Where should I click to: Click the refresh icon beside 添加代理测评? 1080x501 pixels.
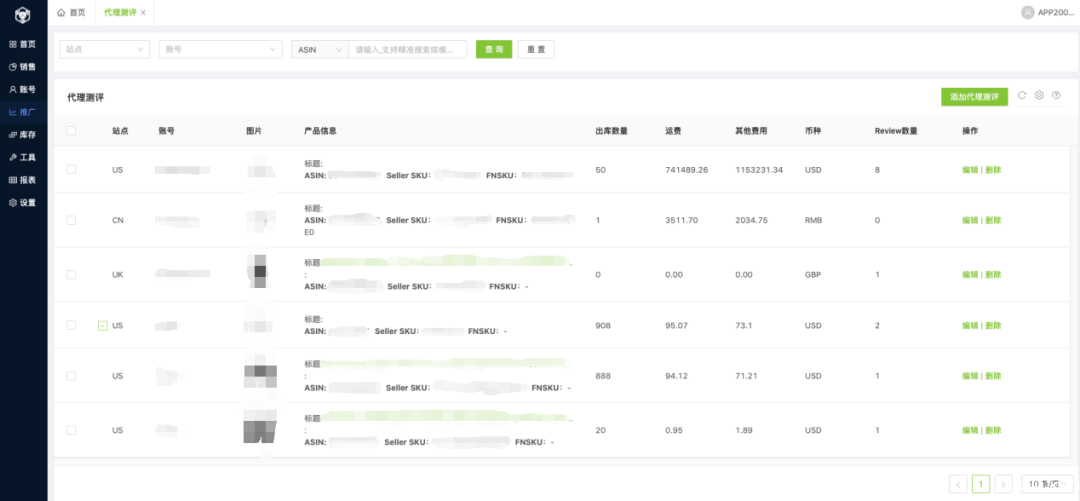tap(1022, 96)
